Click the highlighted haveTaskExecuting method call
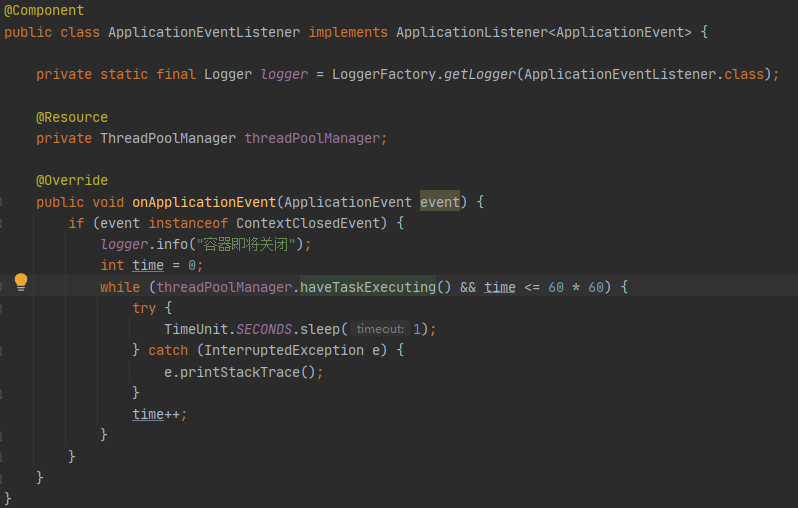 [368, 287]
